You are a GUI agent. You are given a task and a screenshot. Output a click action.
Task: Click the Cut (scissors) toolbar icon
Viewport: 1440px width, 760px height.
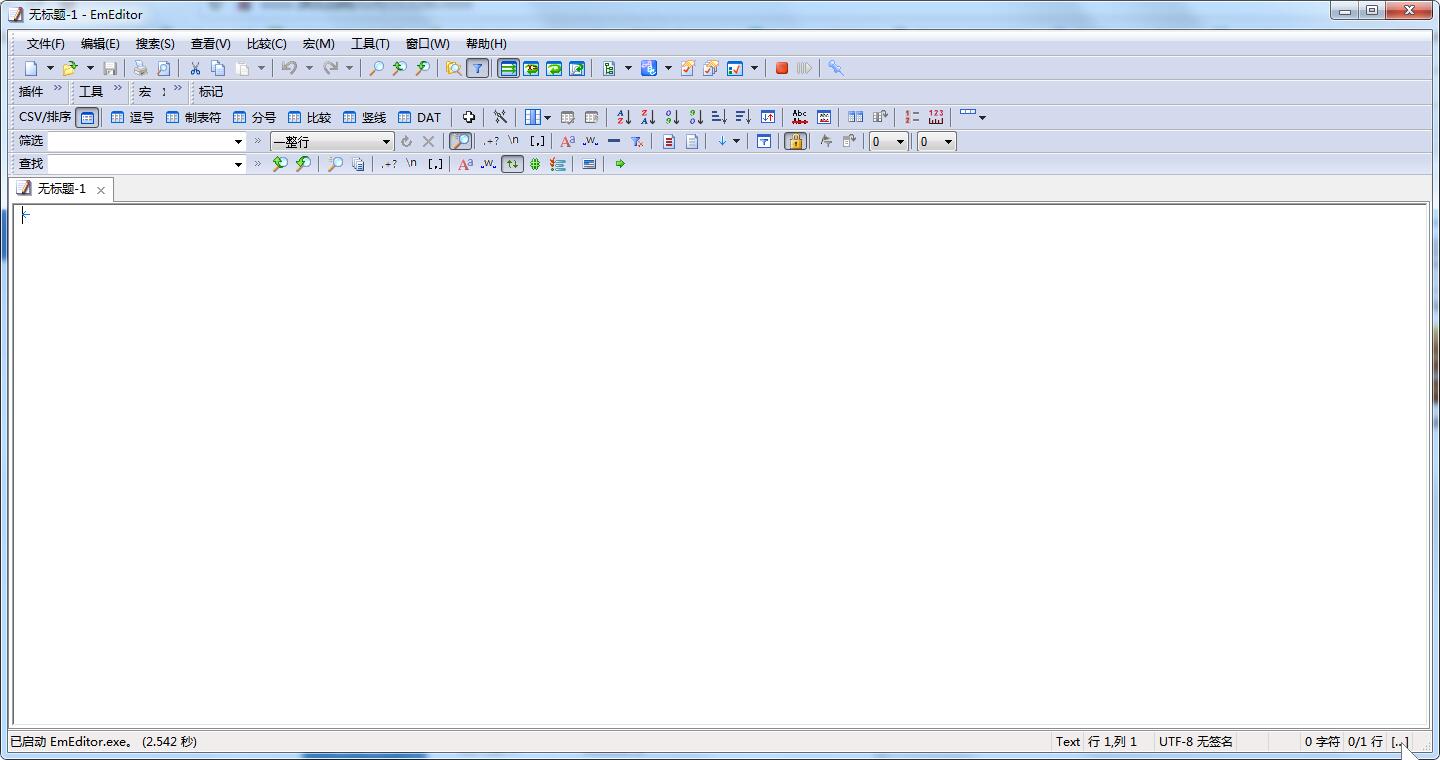coord(195,67)
